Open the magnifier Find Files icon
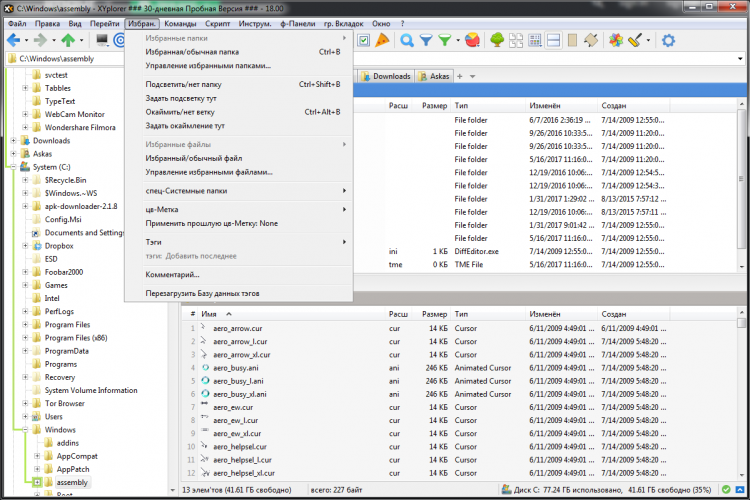Screen dimensions: 750x500 coord(407,40)
